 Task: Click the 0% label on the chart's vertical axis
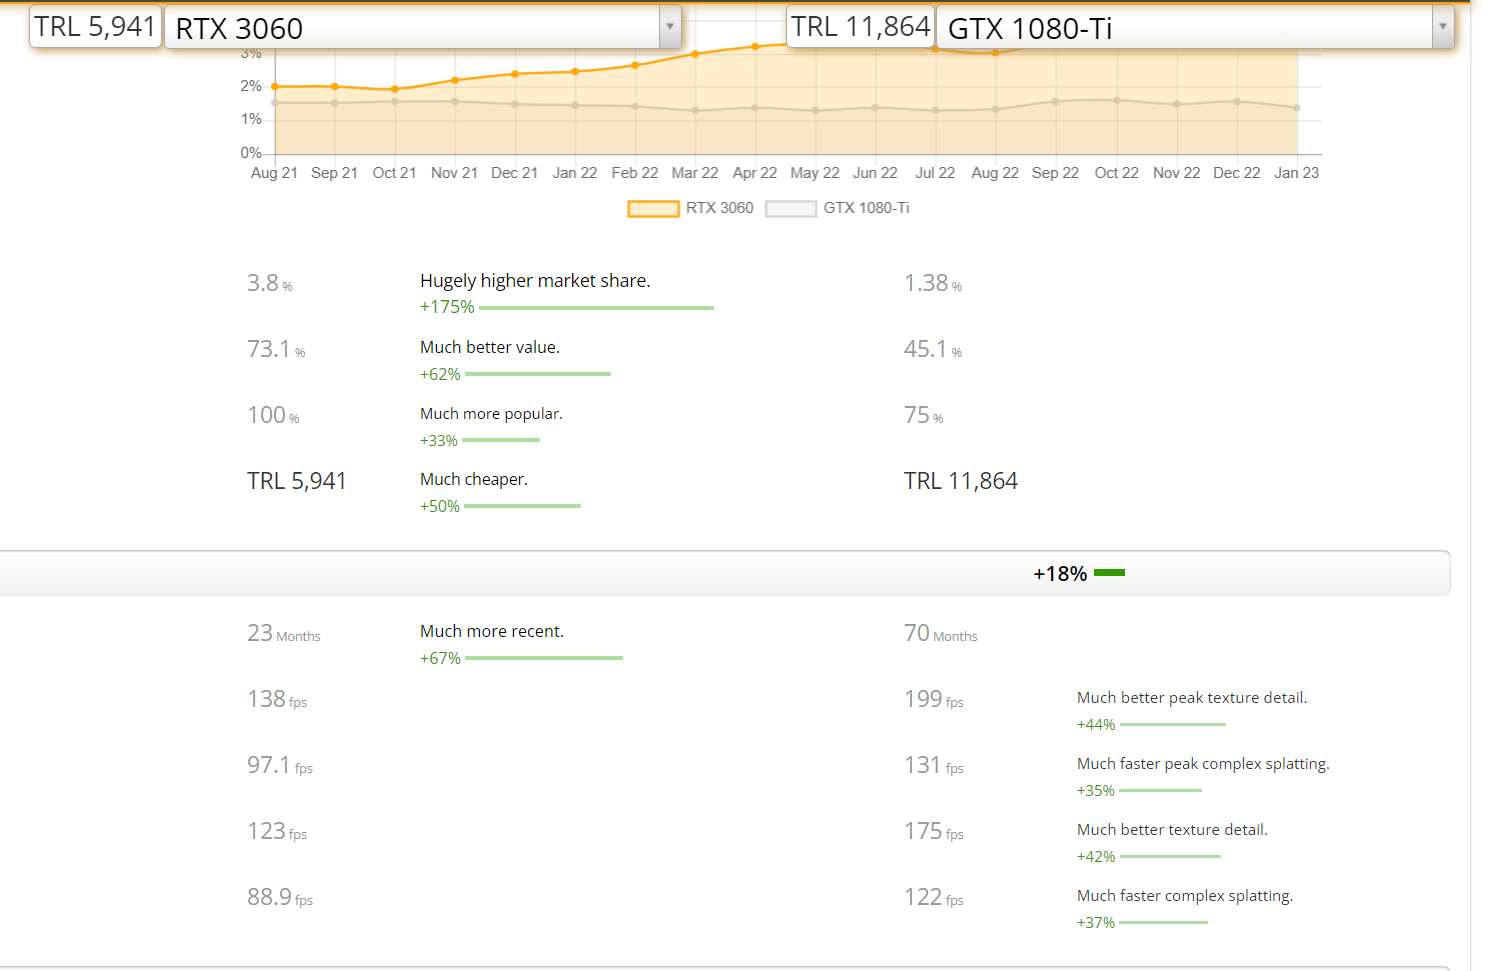pyautogui.click(x=251, y=153)
